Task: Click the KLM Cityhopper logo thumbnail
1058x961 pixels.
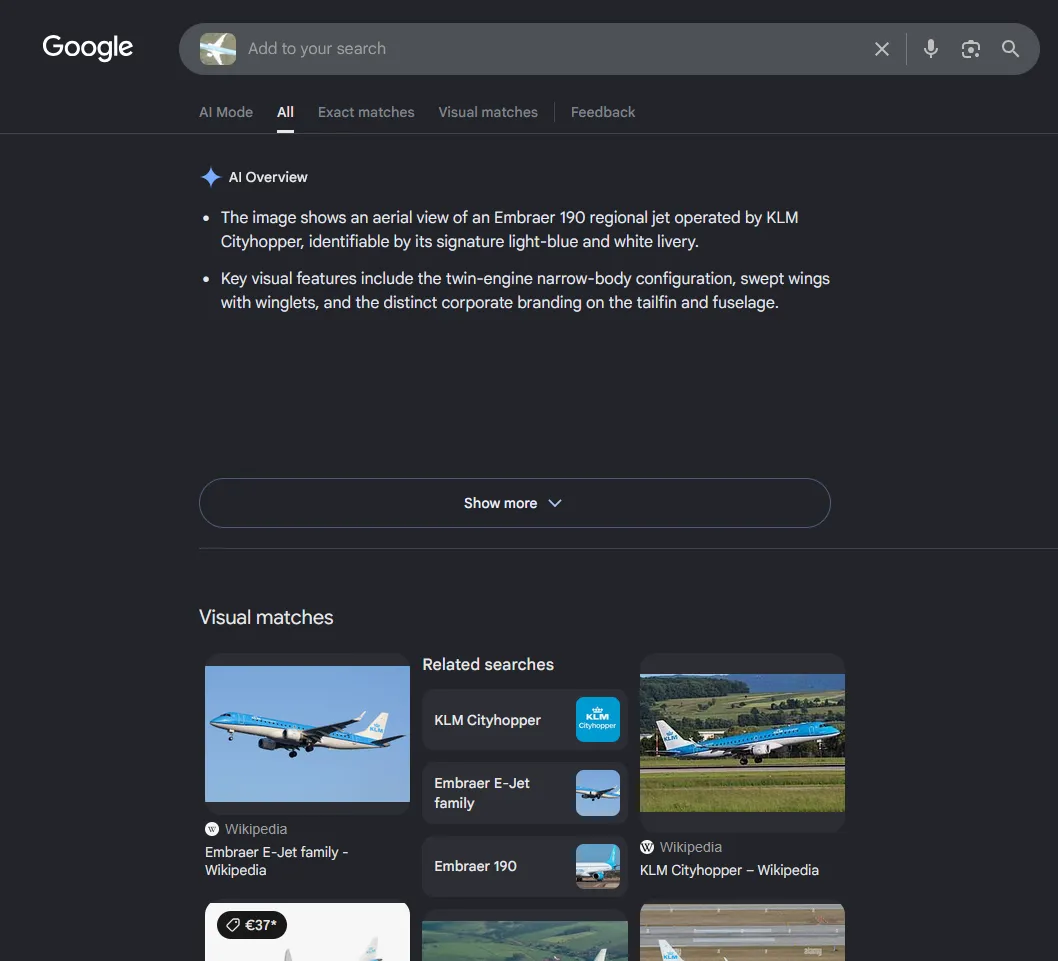Action: 598,719
